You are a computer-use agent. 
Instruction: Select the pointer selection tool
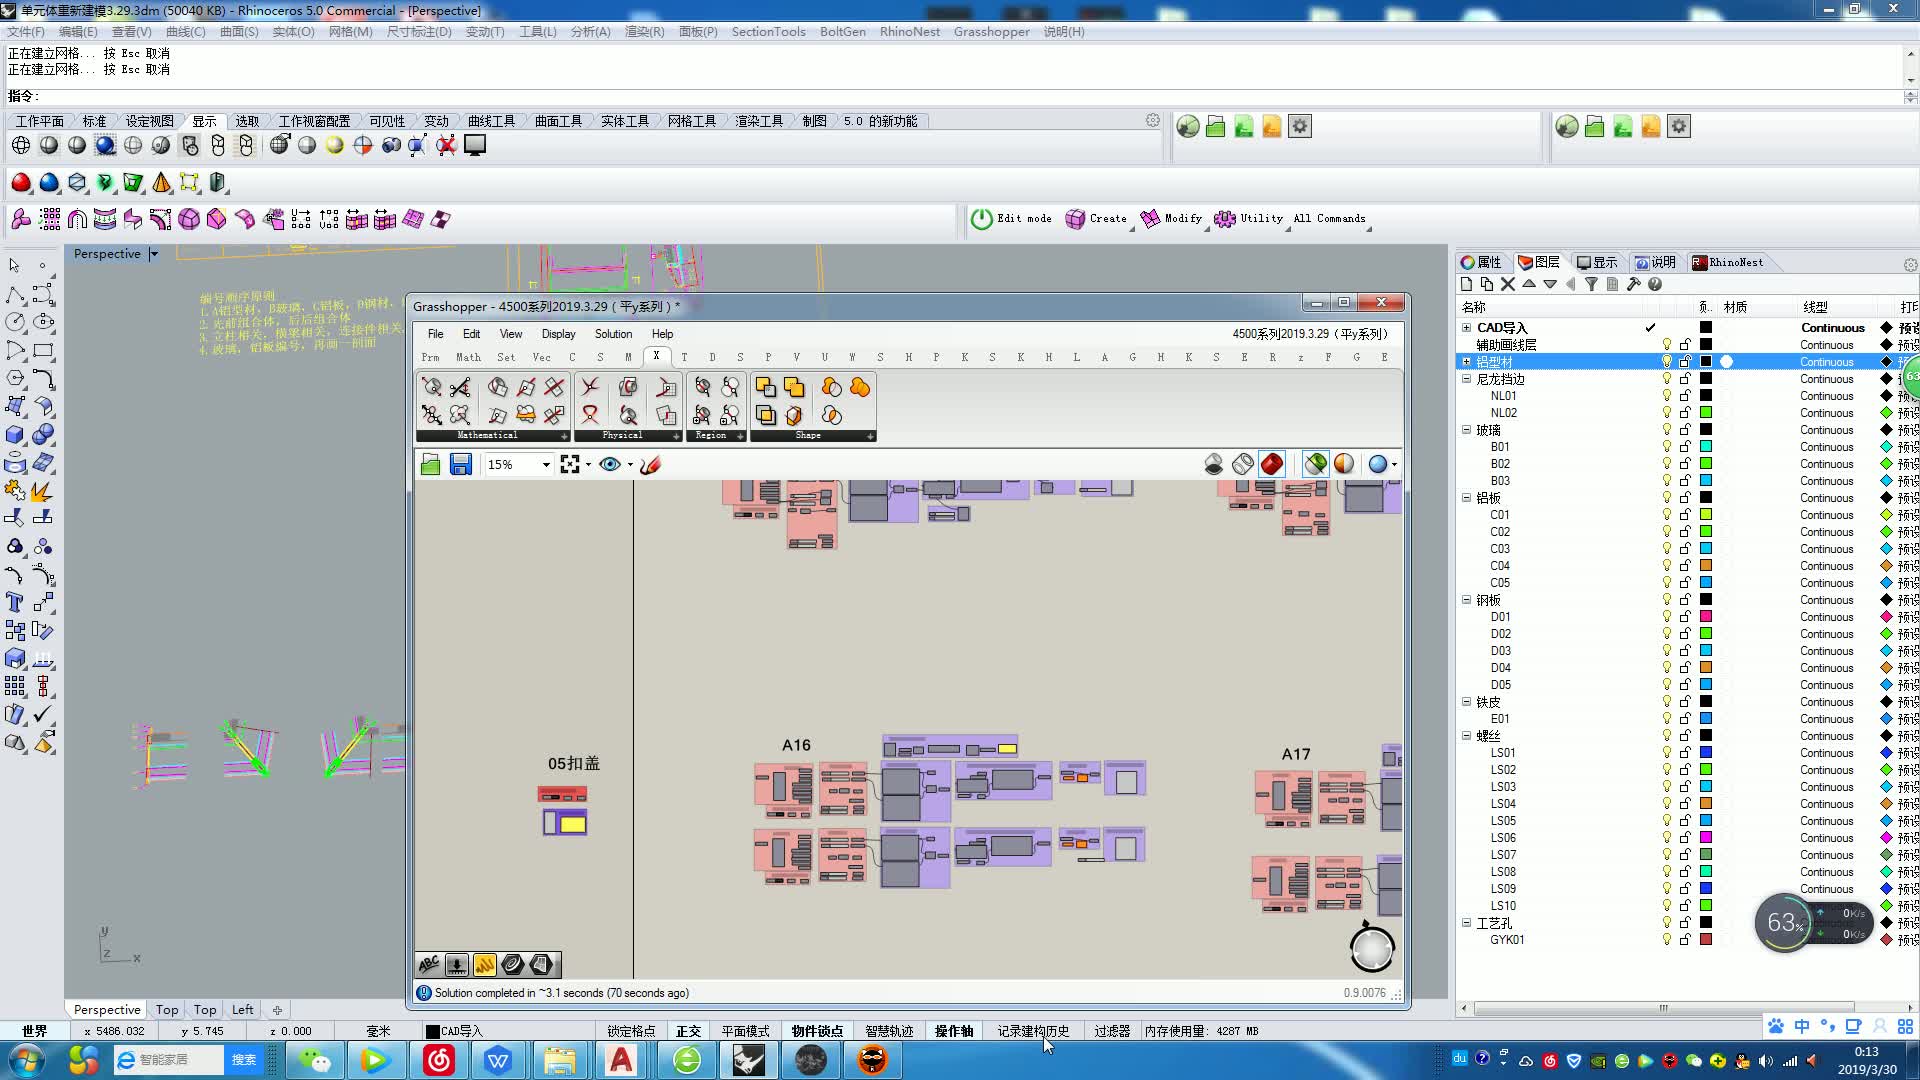click(14, 265)
